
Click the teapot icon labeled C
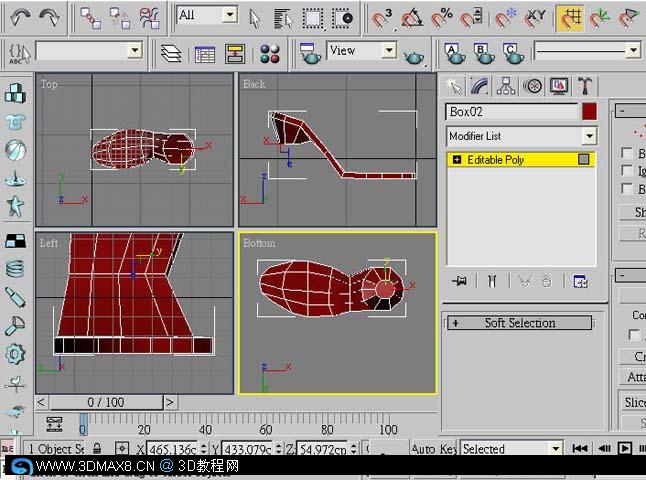[x=513, y=54]
